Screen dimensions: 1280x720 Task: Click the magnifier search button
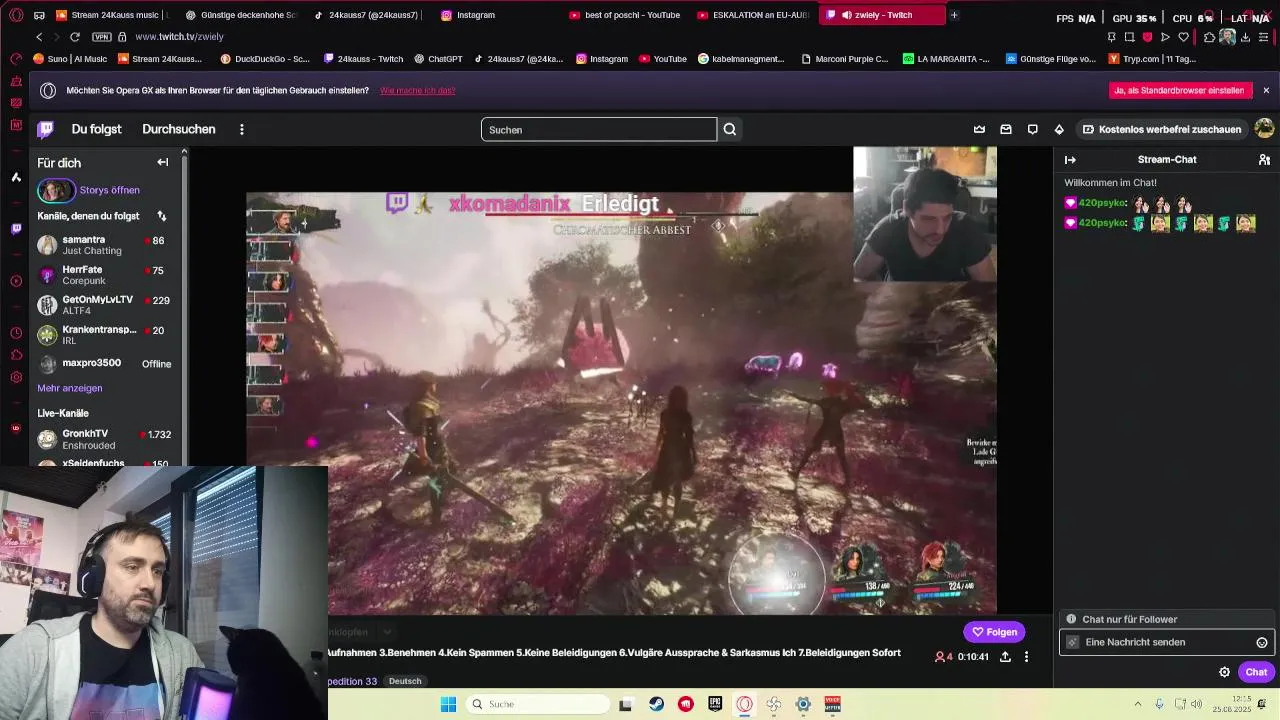pos(730,129)
